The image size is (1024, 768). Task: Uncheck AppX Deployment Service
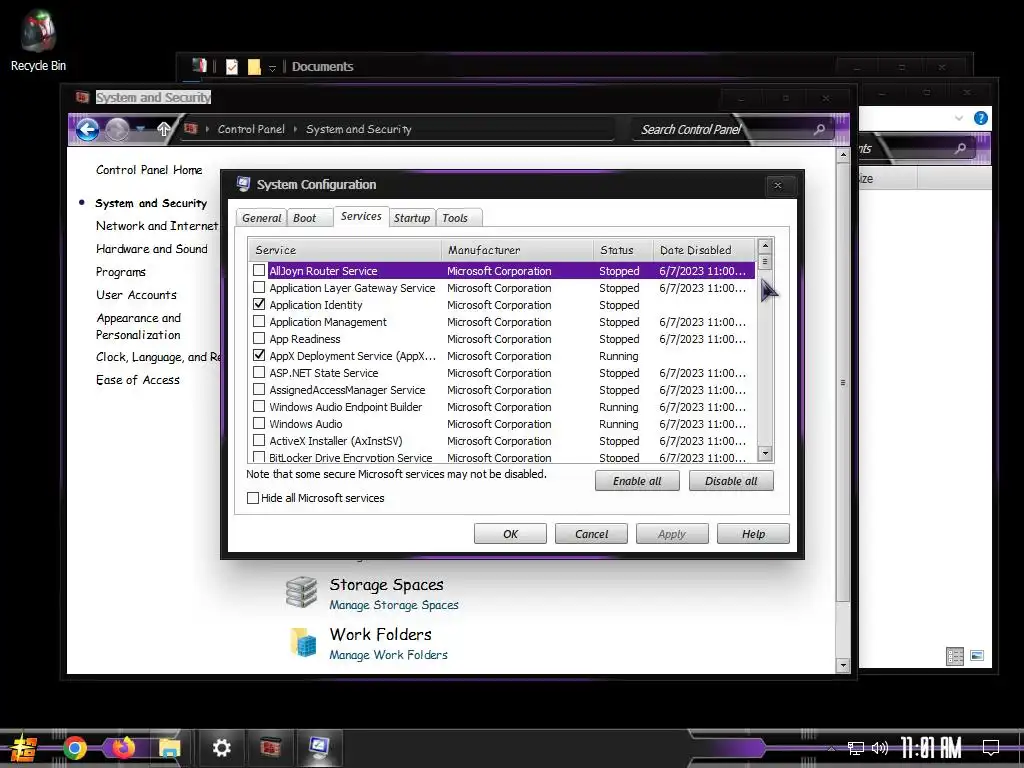click(x=259, y=355)
